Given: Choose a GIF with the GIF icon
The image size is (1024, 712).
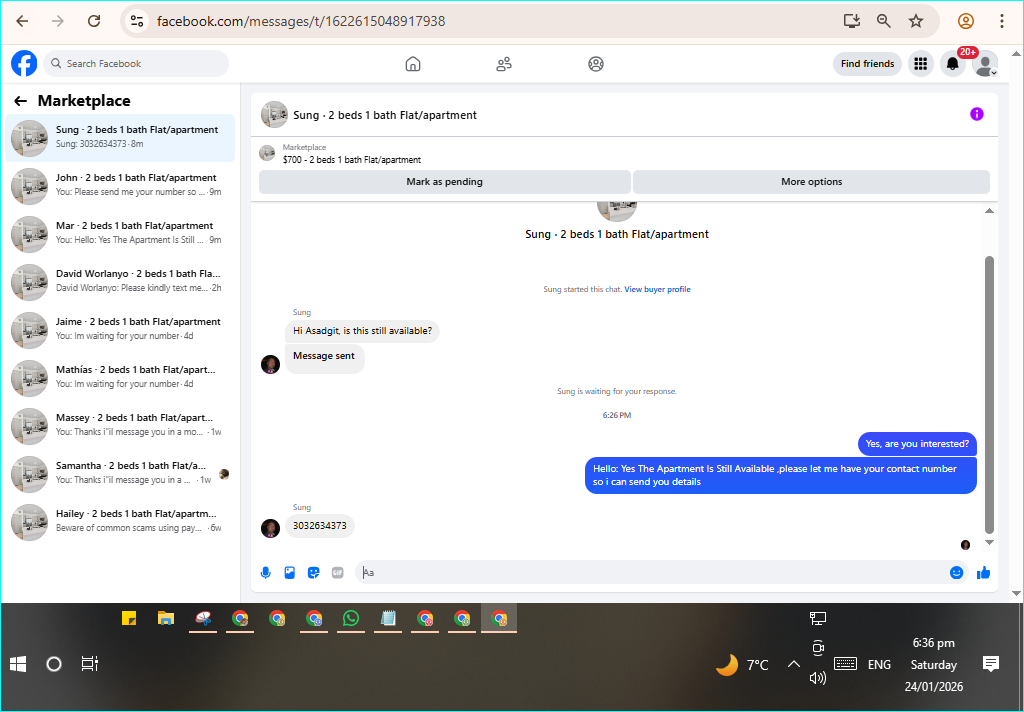Looking at the screenshot, I should [338, 573].
